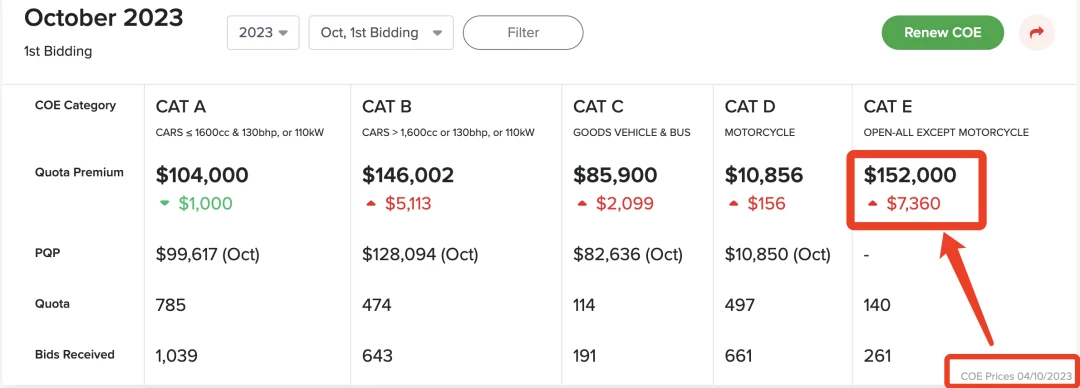Open the 2023 year dropdown

263,32
